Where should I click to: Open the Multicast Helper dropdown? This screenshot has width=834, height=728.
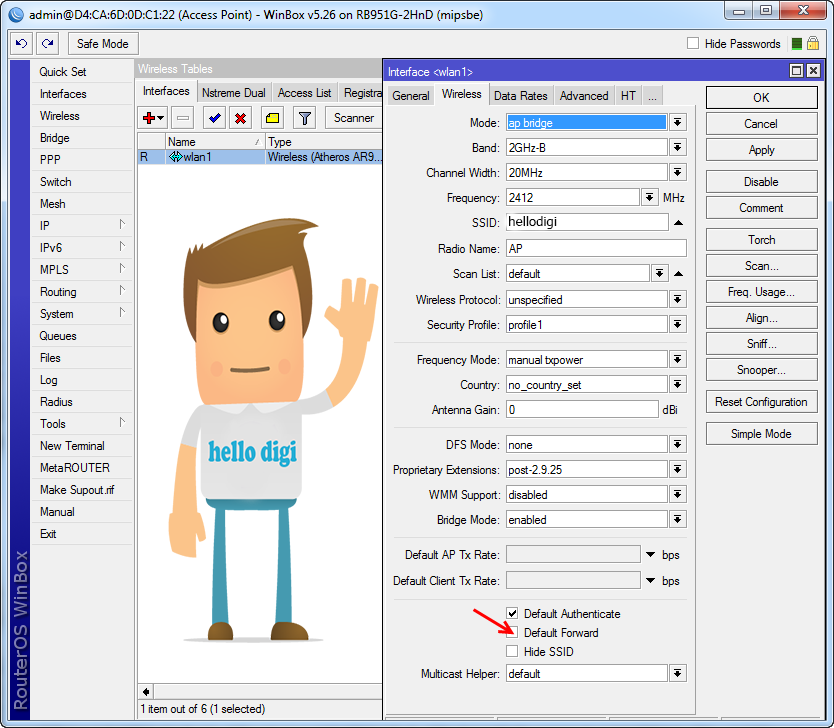coord(677,674)
